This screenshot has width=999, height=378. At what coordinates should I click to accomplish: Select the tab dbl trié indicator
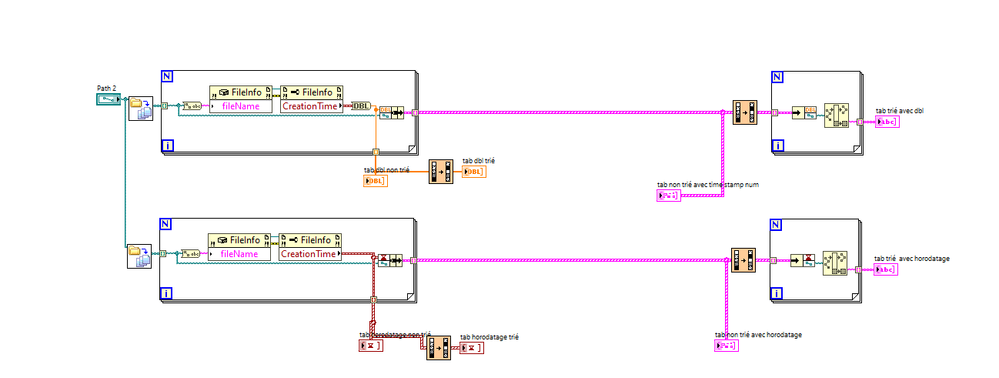(474, 172)
